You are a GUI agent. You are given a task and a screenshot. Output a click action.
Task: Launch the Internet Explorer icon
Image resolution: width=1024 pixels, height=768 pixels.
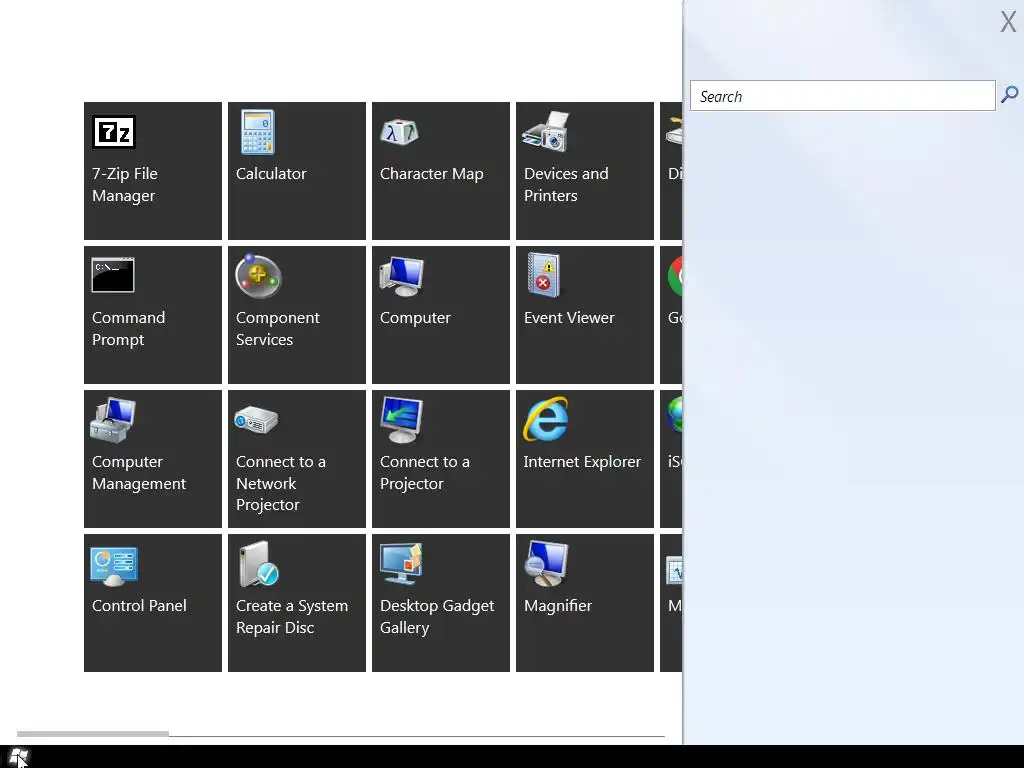[x=546, y=419]
